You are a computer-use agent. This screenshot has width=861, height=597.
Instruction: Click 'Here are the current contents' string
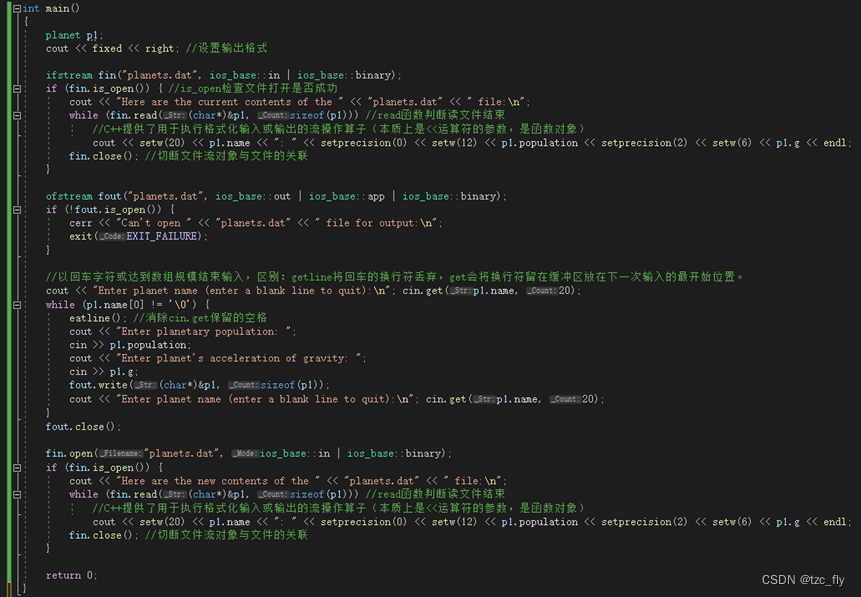[x=230, y=102]
